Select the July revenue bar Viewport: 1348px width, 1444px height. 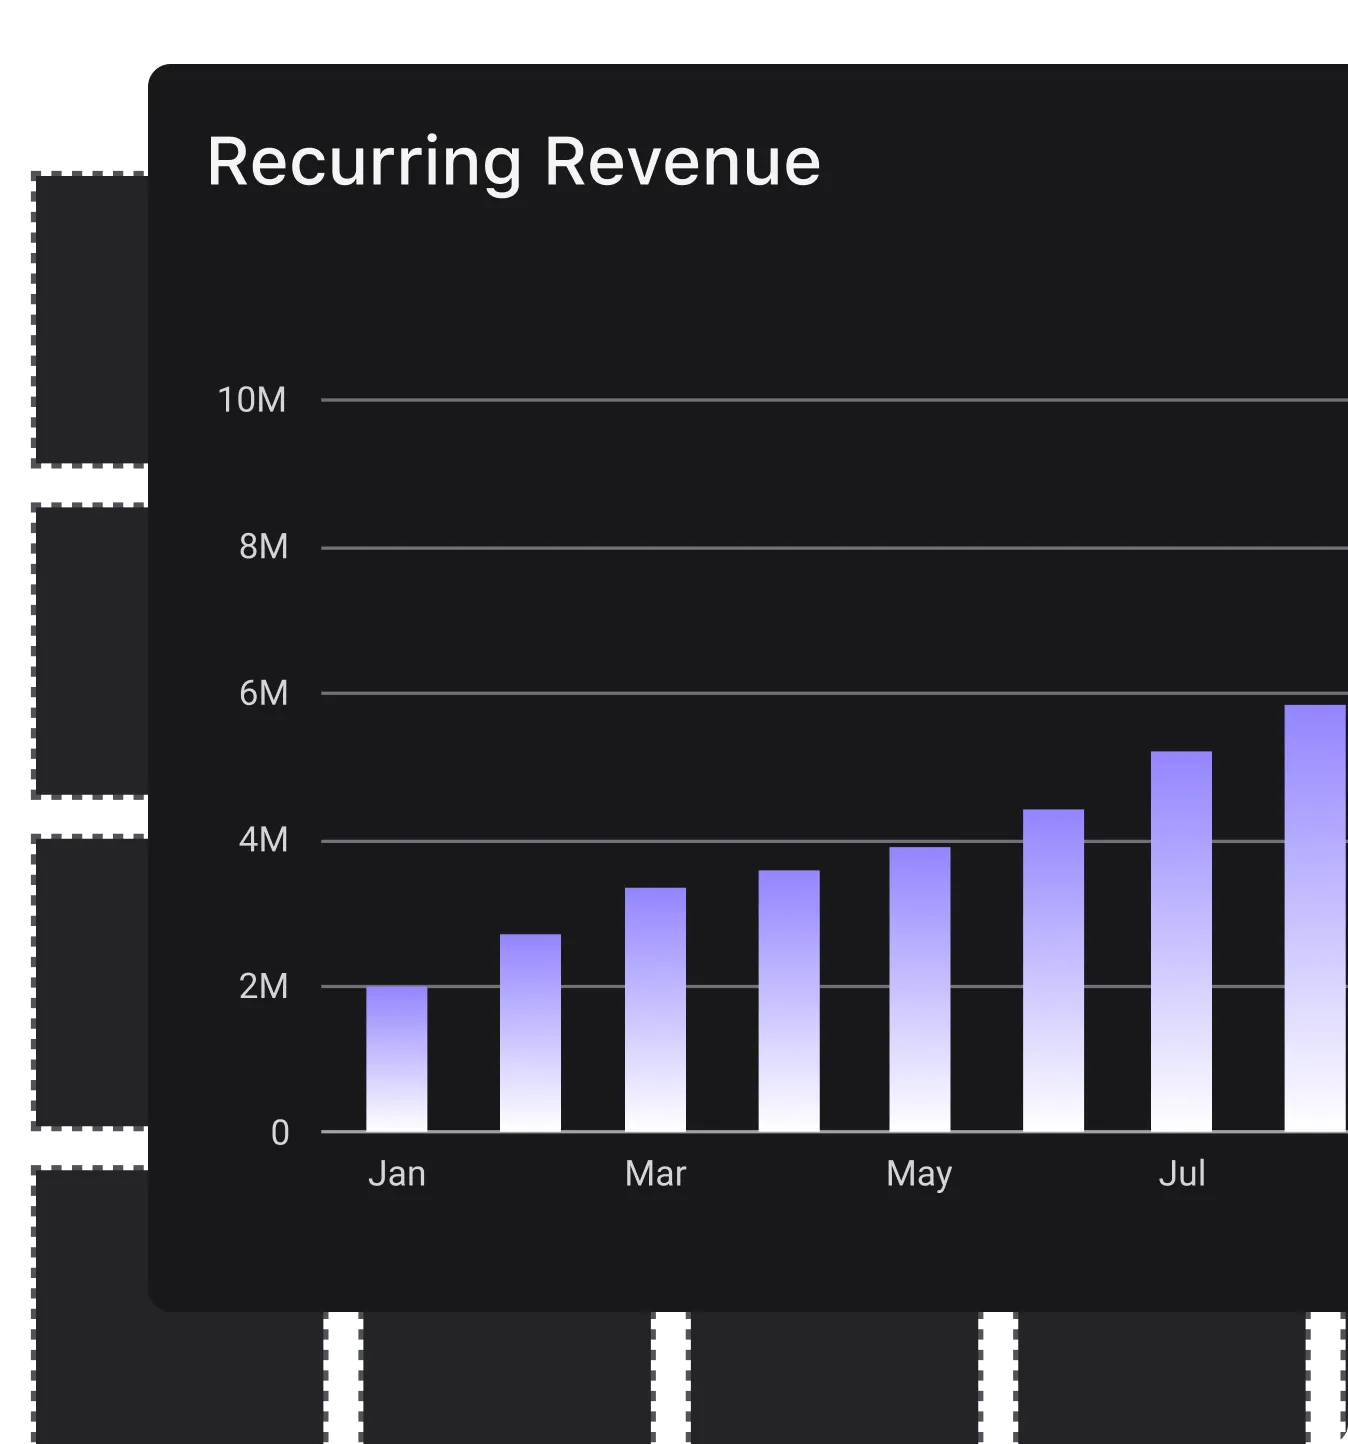(x=1181, y=941)
